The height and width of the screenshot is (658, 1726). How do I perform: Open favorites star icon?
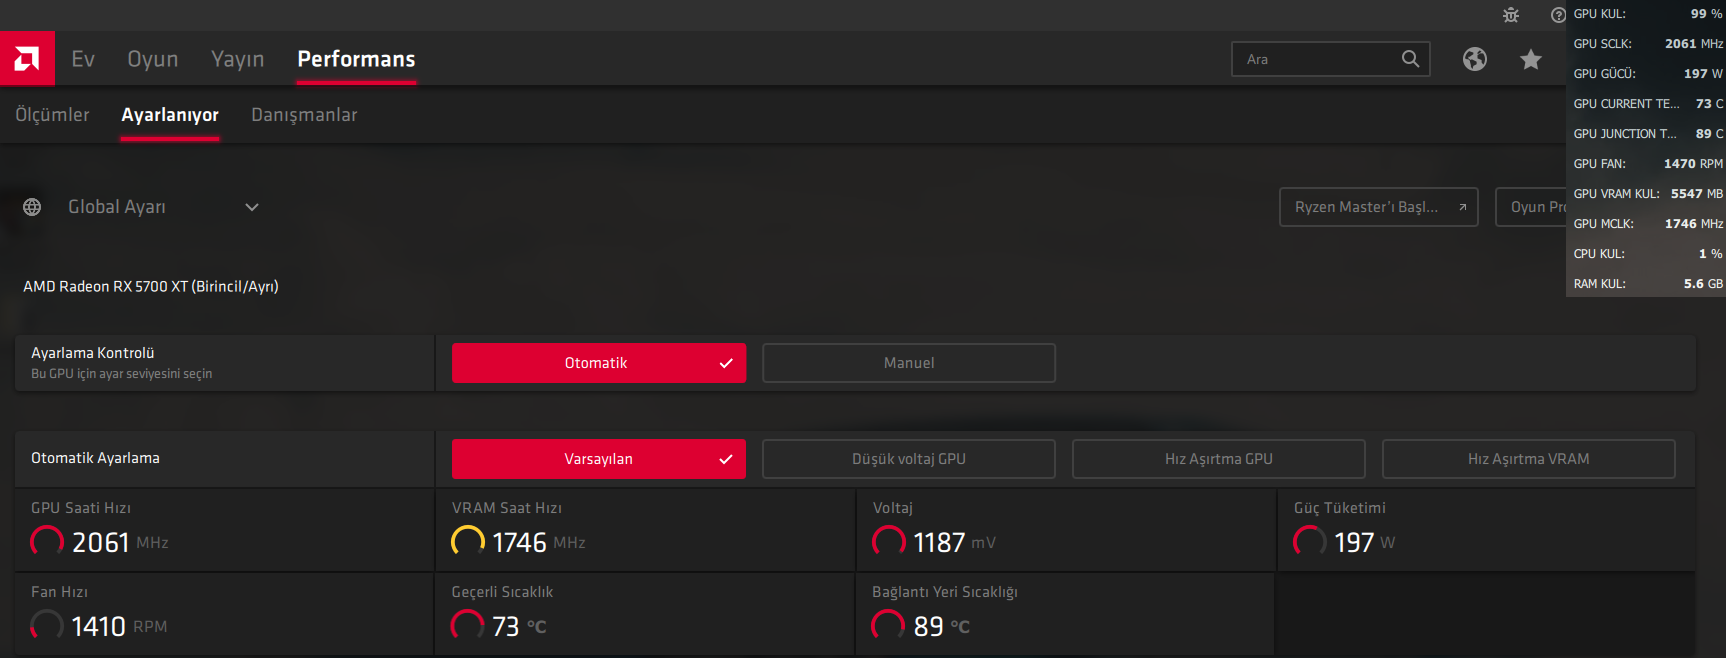click(1531, 59)
